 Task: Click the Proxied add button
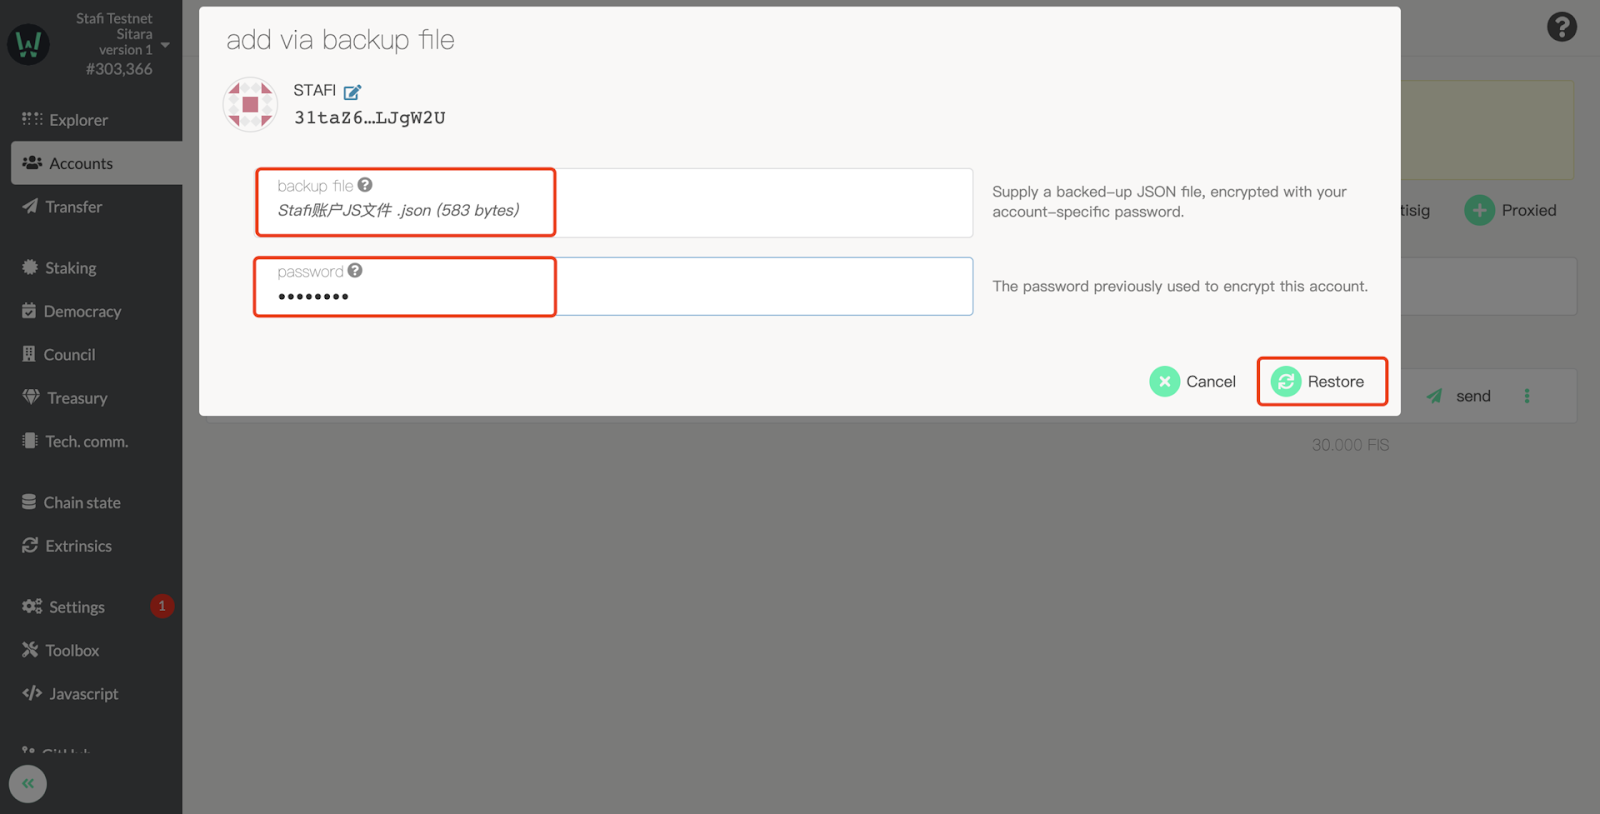[1511, 210]
